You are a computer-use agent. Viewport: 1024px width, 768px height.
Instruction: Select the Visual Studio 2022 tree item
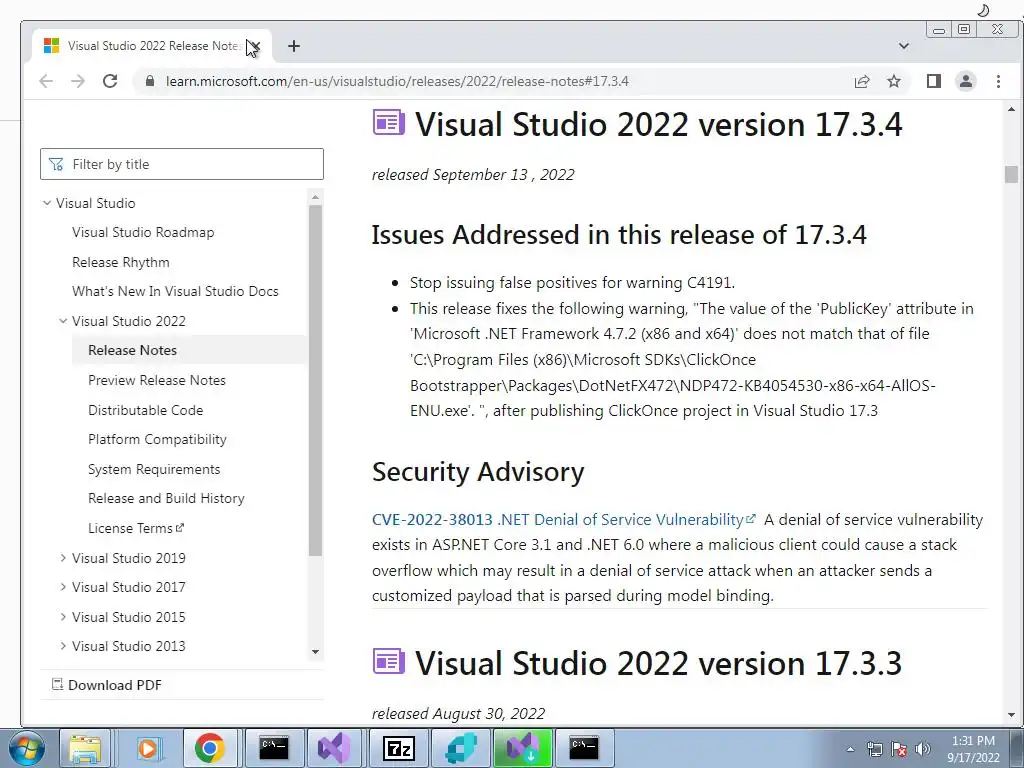129,321
